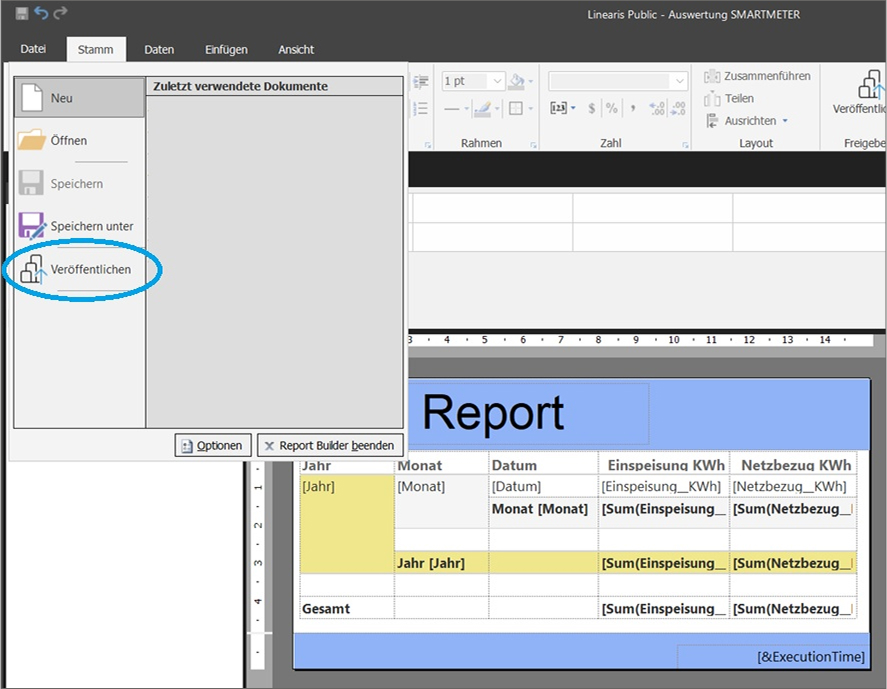Click the fill color bucket icon
887x689 pixels.
tap(516, 81)
